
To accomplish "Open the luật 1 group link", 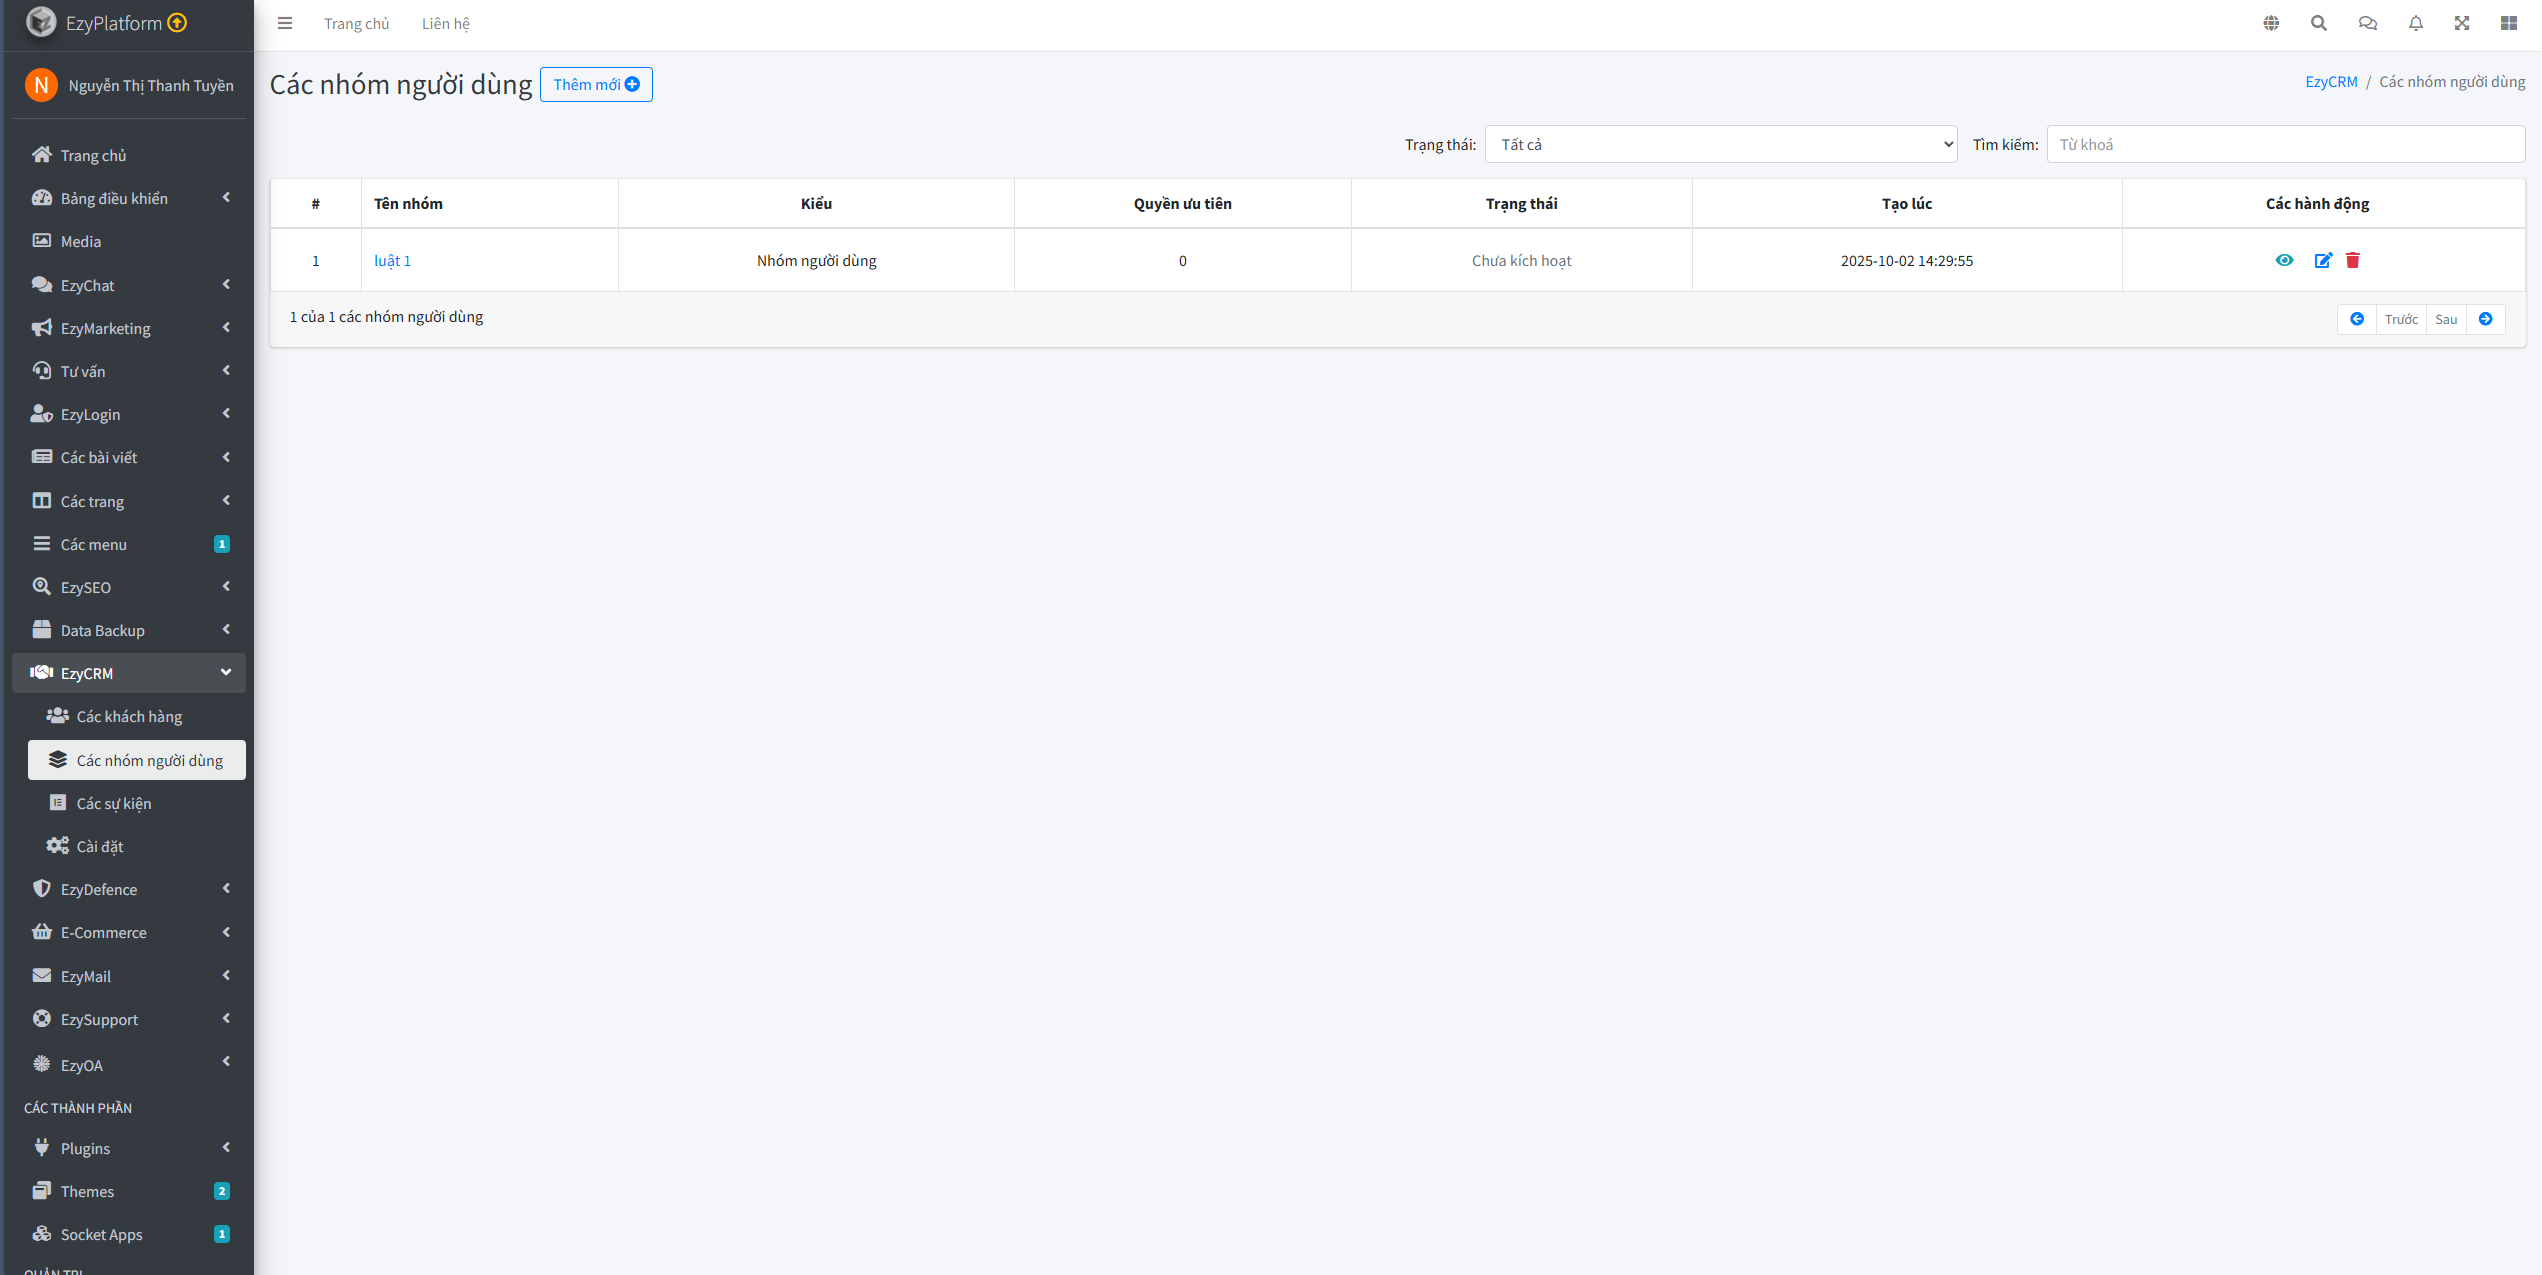I will (x=392, y=260).
